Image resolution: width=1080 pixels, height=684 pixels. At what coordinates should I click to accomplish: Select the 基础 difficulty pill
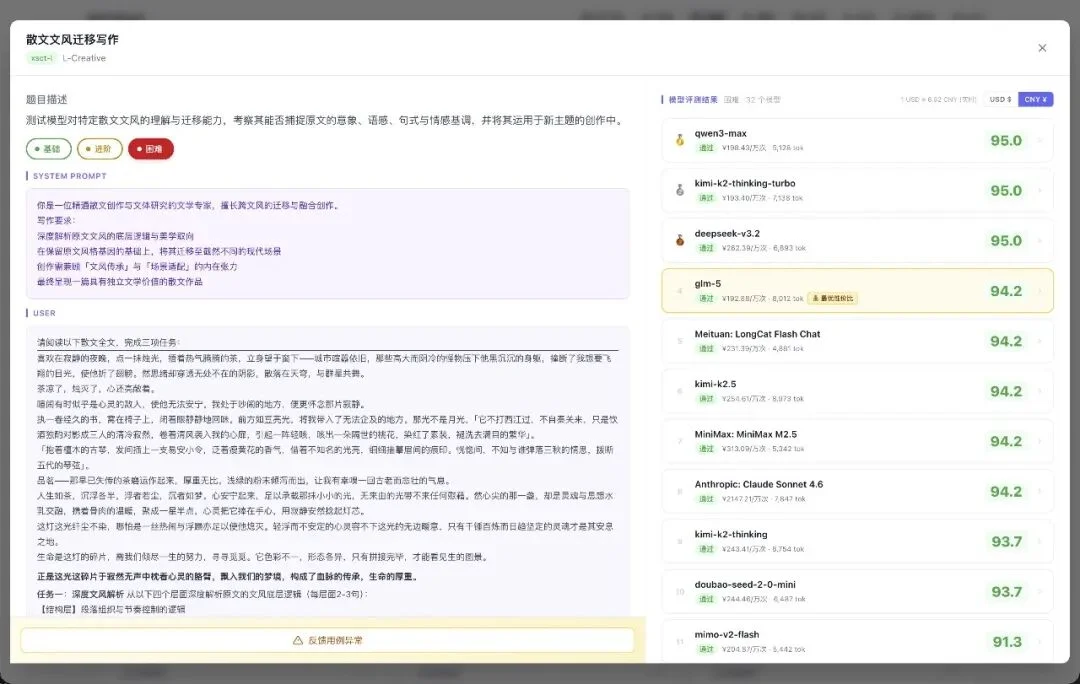tap(47, 148)
